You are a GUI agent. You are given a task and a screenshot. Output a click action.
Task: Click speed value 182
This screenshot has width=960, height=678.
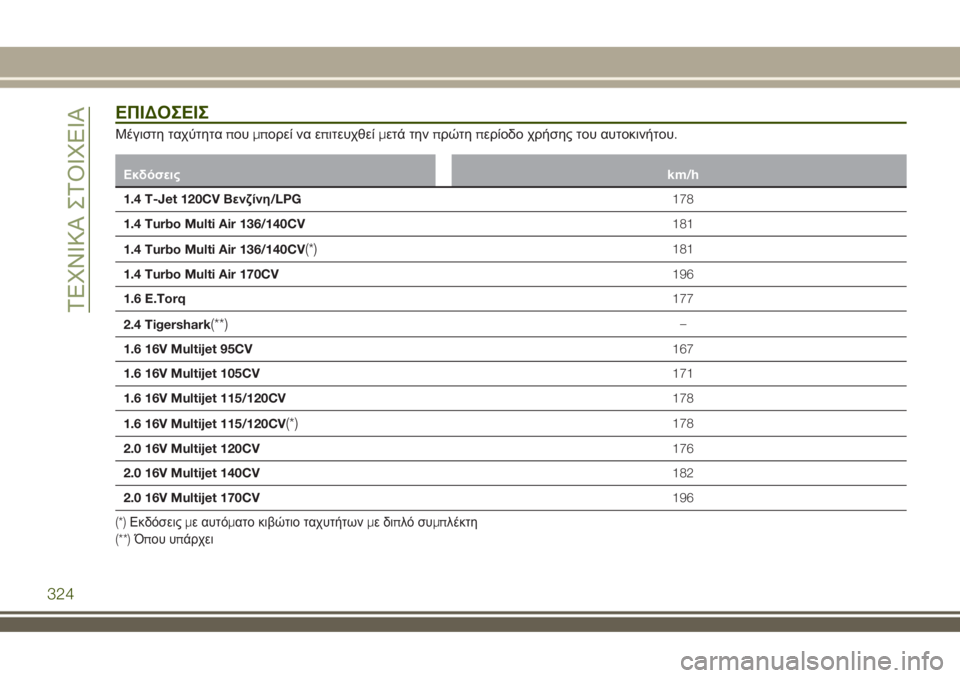683,473
